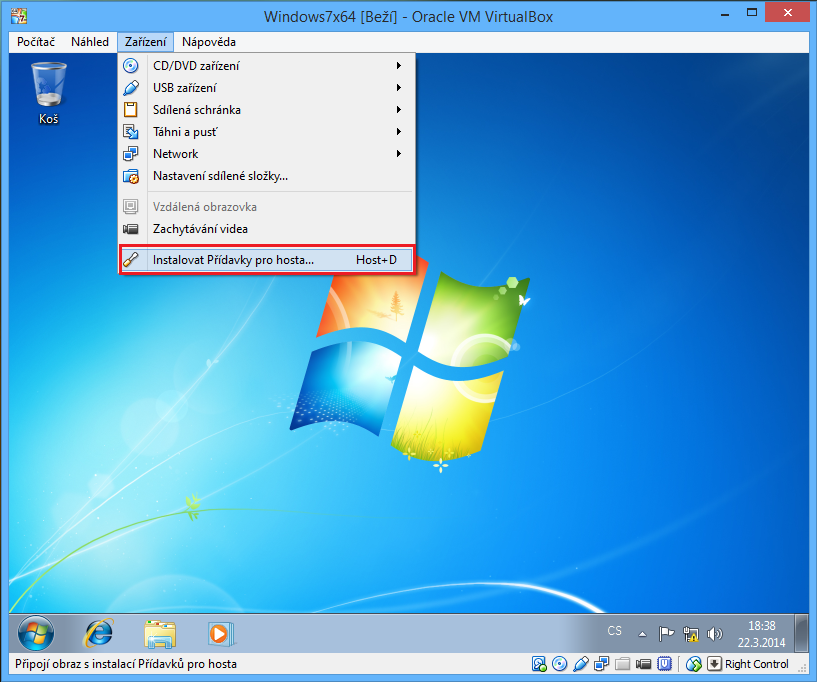819x682 pixels.
Task: Click Táhni a pusť submenu arrow
Action: click(x=399, y=132)
